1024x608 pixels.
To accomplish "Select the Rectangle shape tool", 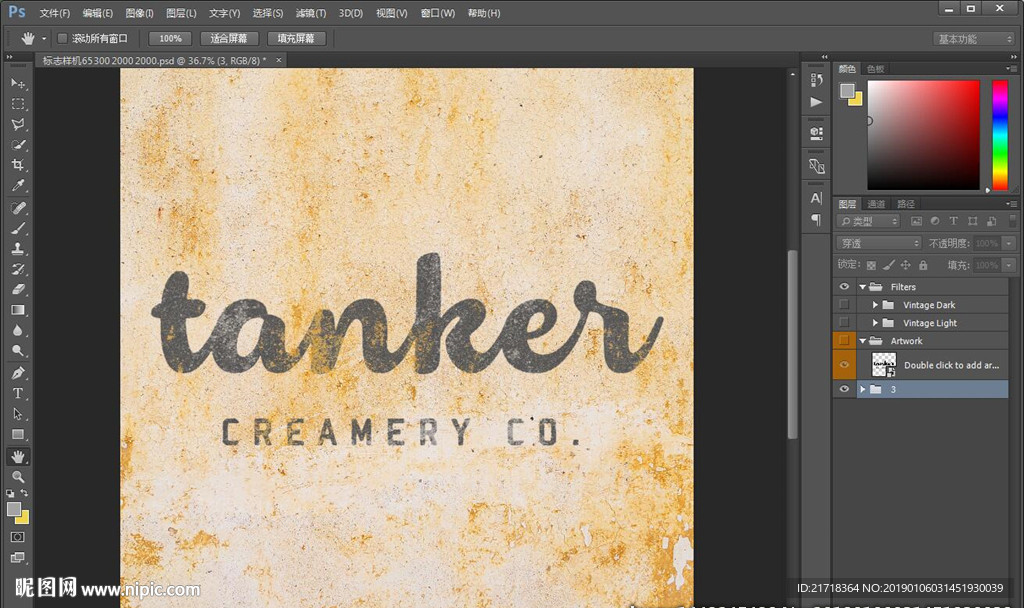I will pyautogui.click(x=18, y=434).
